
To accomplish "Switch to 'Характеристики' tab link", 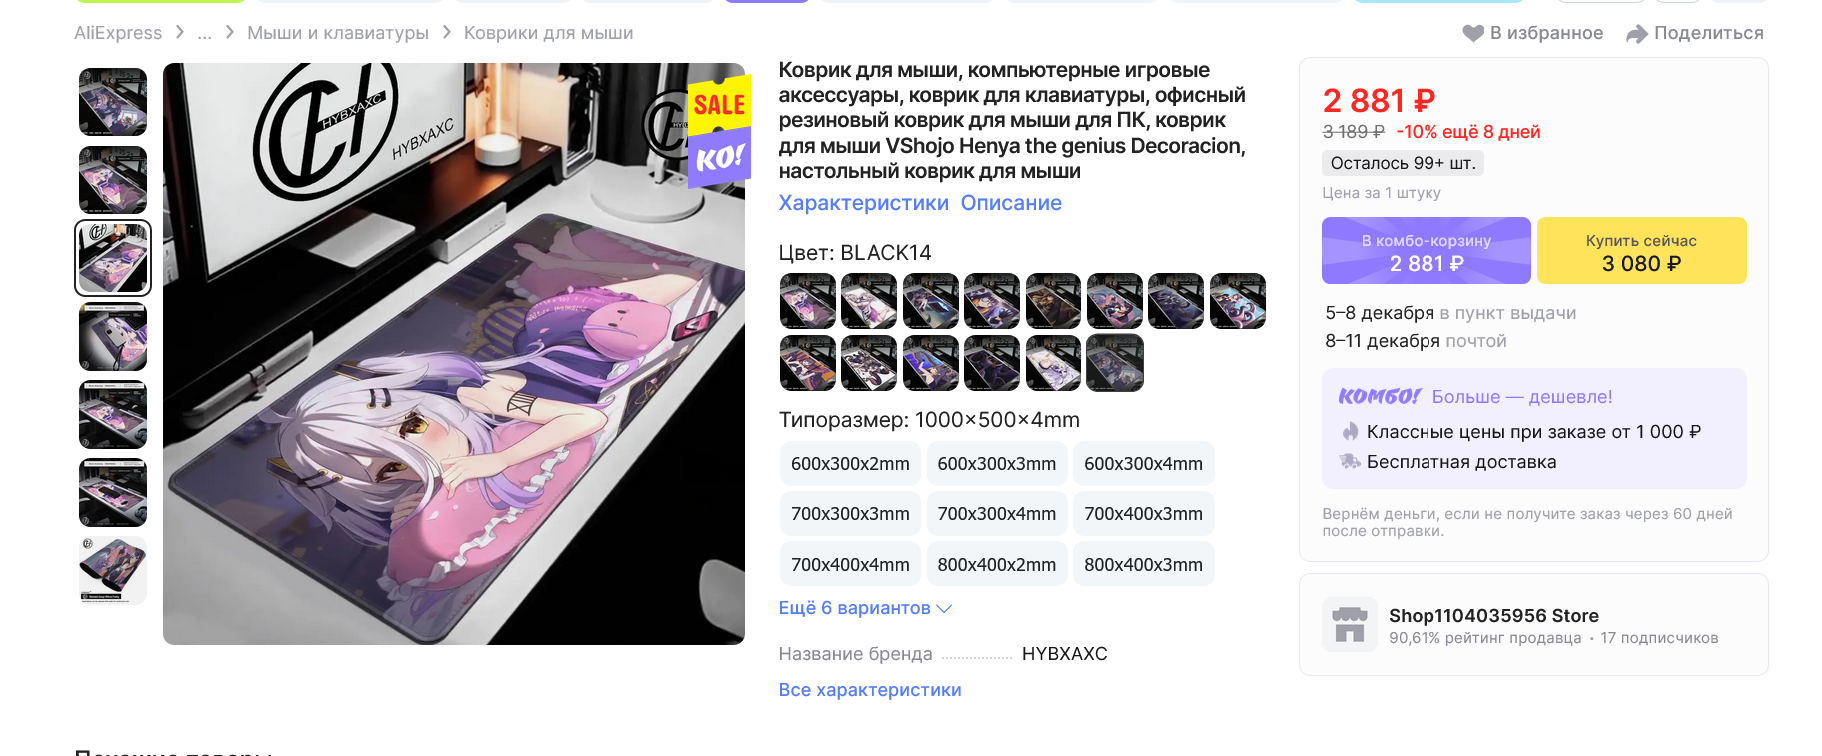I will coord(864,203).
